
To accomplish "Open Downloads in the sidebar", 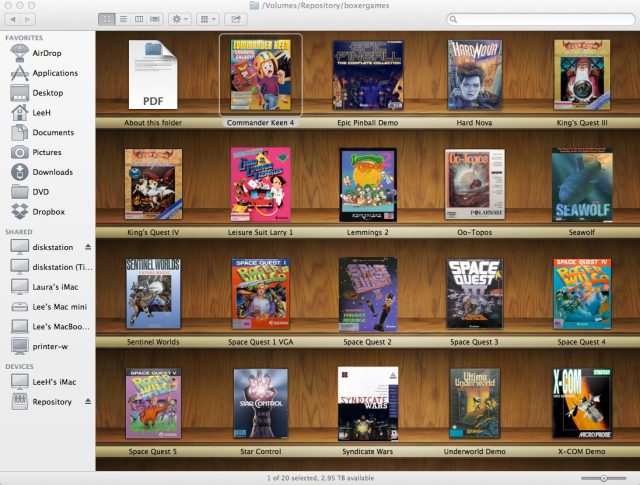I will (42, 172).
